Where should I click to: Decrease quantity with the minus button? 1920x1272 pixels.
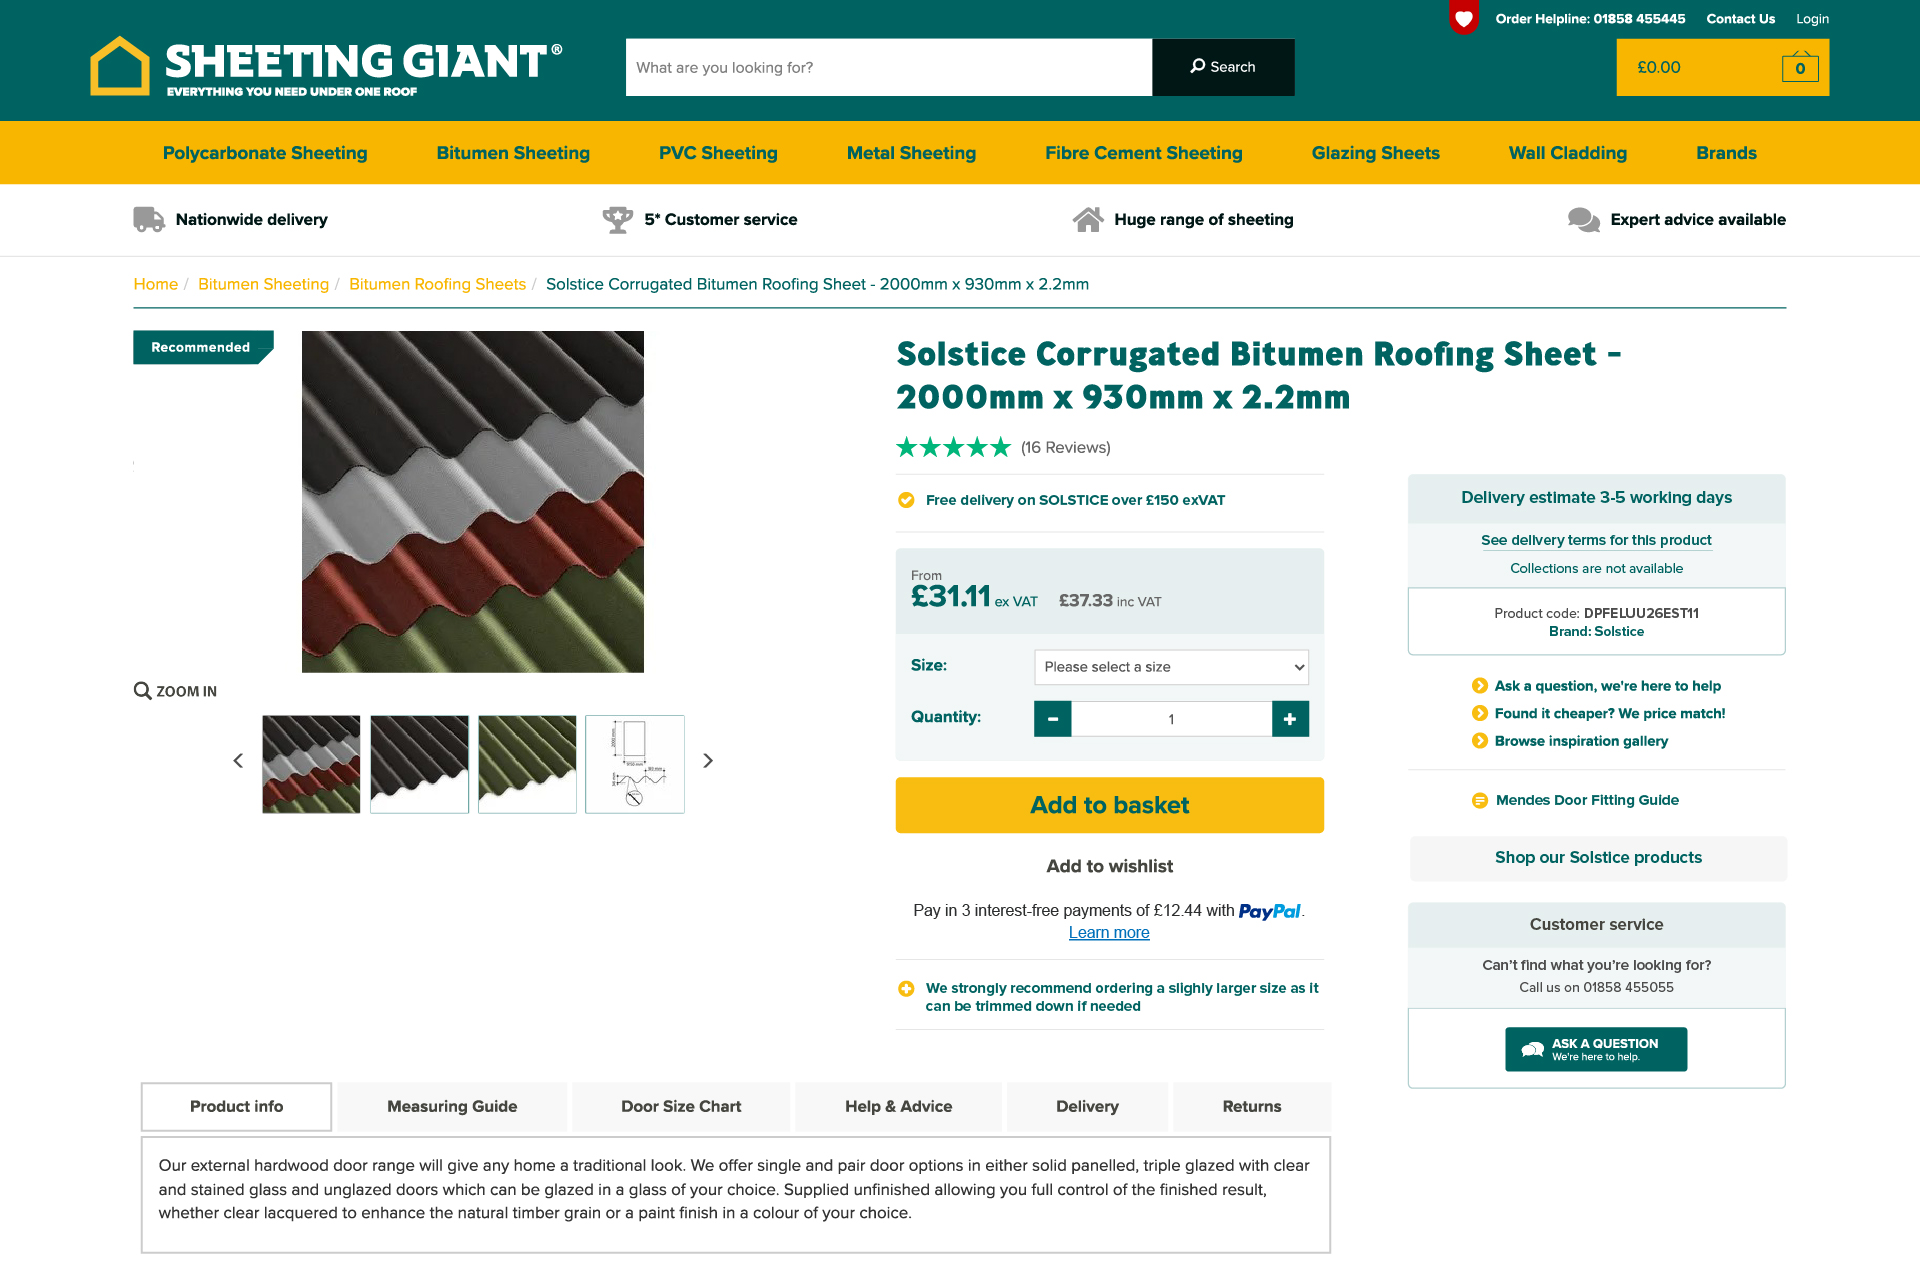point(1052,719)
